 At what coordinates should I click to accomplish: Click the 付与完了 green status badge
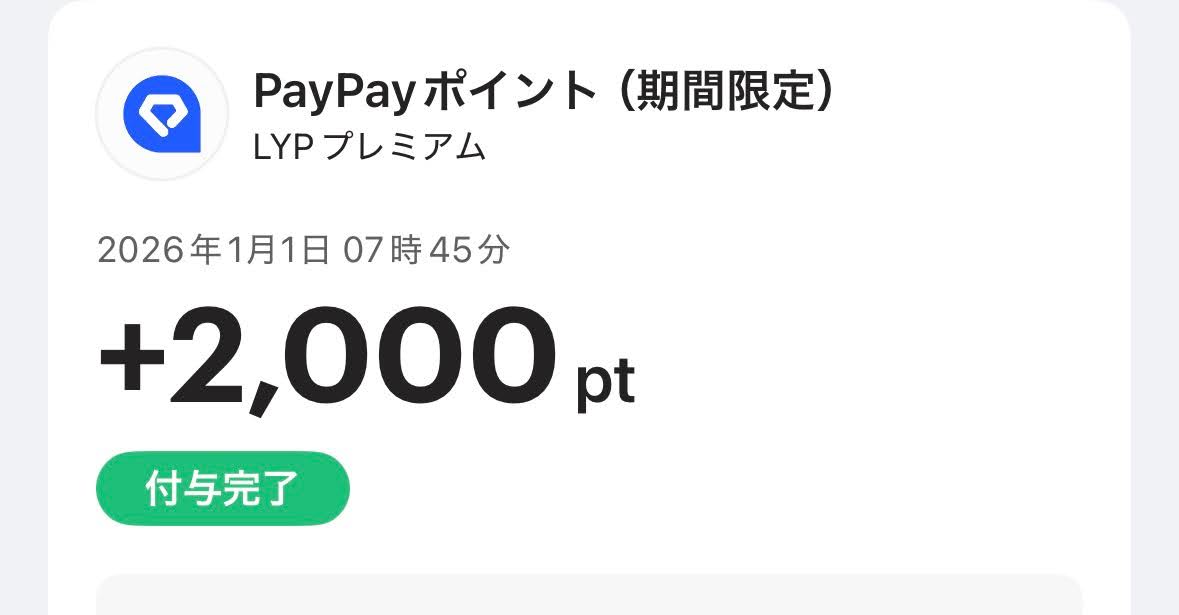click(x=222, y=489)
